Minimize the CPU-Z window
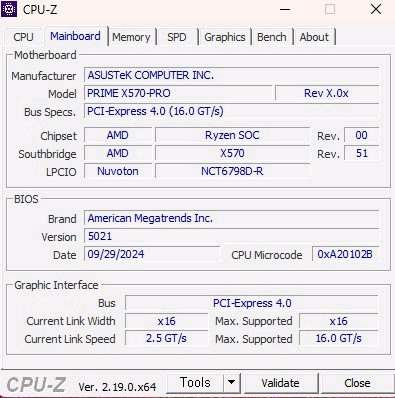This screenshot has width=395, height=398. tap(285, 9)
